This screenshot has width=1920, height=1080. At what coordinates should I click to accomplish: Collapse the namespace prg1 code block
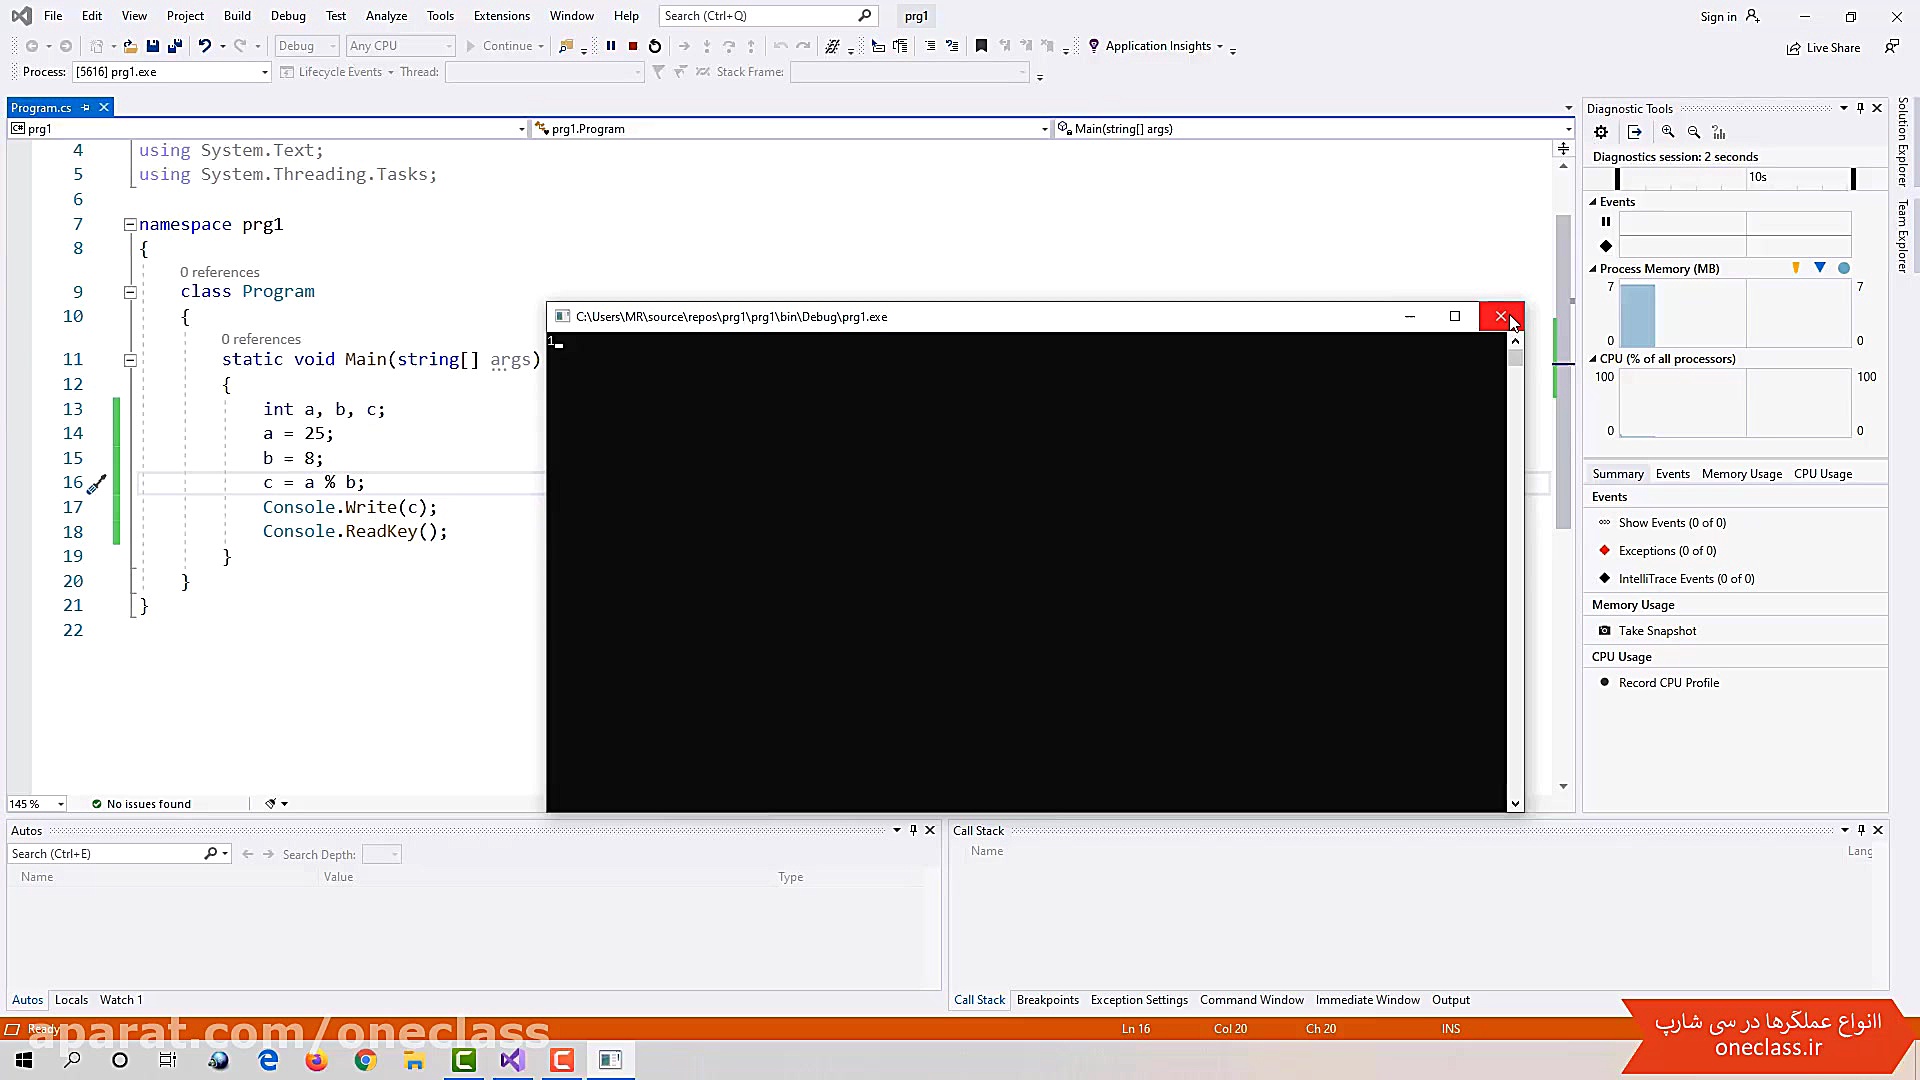[x=130, y=225]
